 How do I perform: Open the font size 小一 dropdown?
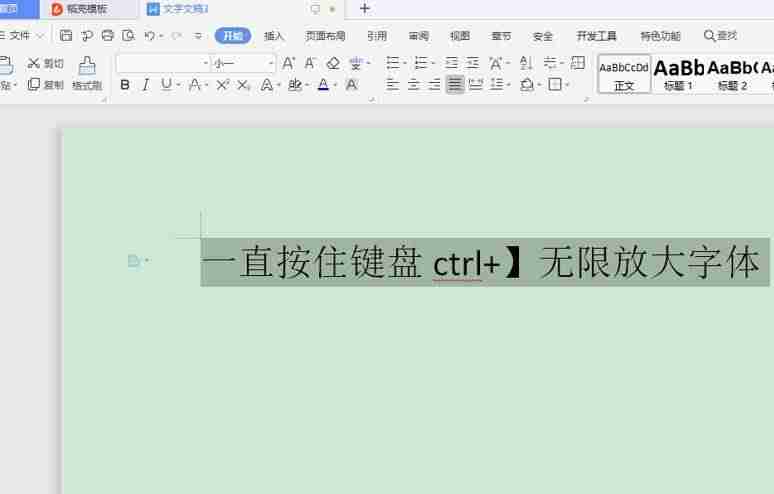point(271,63)
